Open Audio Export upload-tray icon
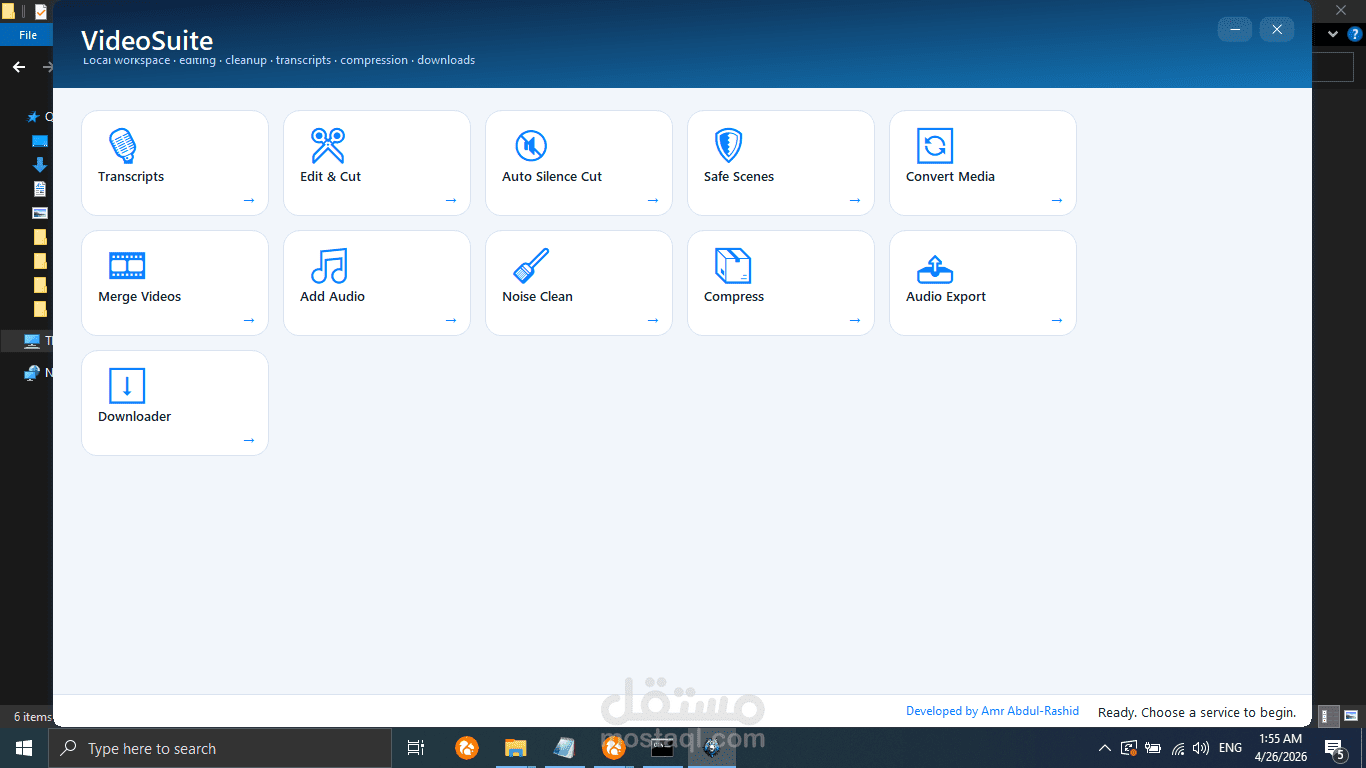This screenshot has width=1366, height=768. click(935, 268)
